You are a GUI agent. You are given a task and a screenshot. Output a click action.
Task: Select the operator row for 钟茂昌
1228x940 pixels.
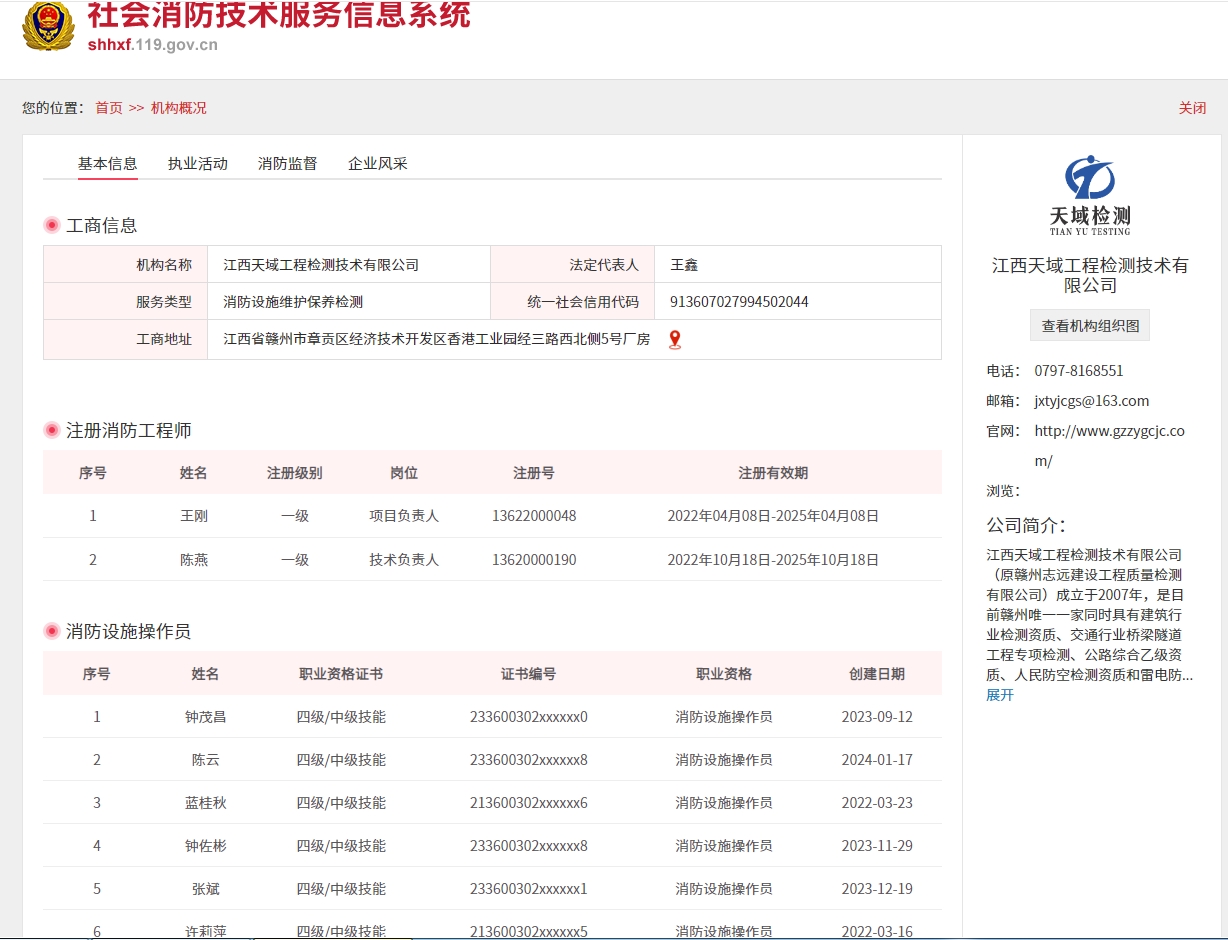coord(492,717)
